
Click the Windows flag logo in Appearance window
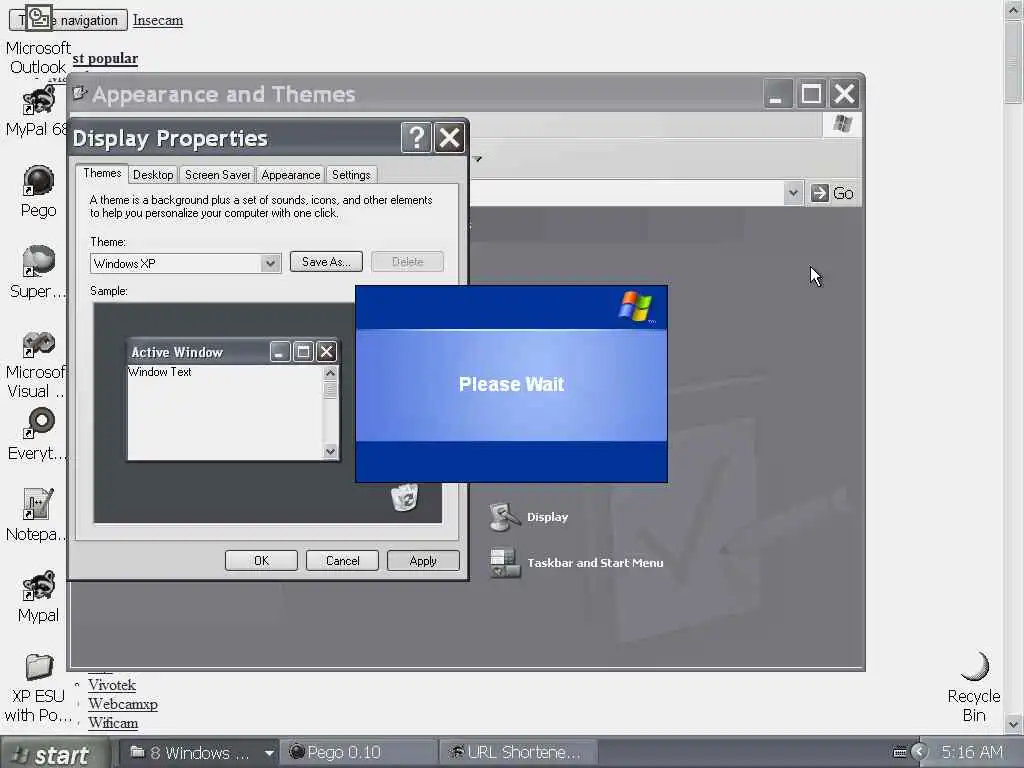pos(842,124)
